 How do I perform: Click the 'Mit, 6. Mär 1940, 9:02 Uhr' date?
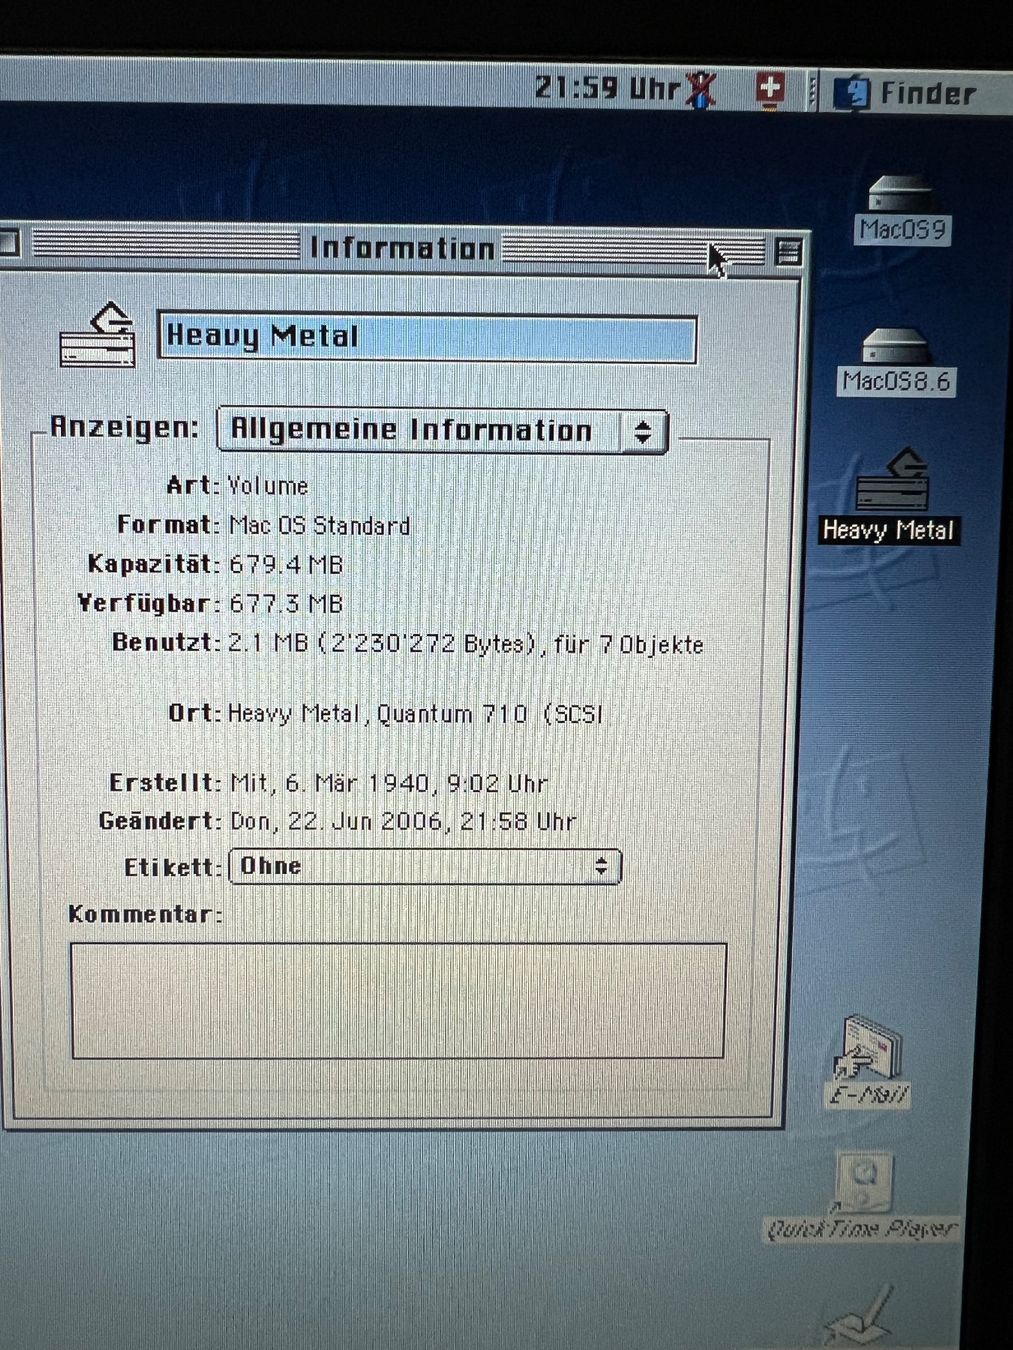389,783
